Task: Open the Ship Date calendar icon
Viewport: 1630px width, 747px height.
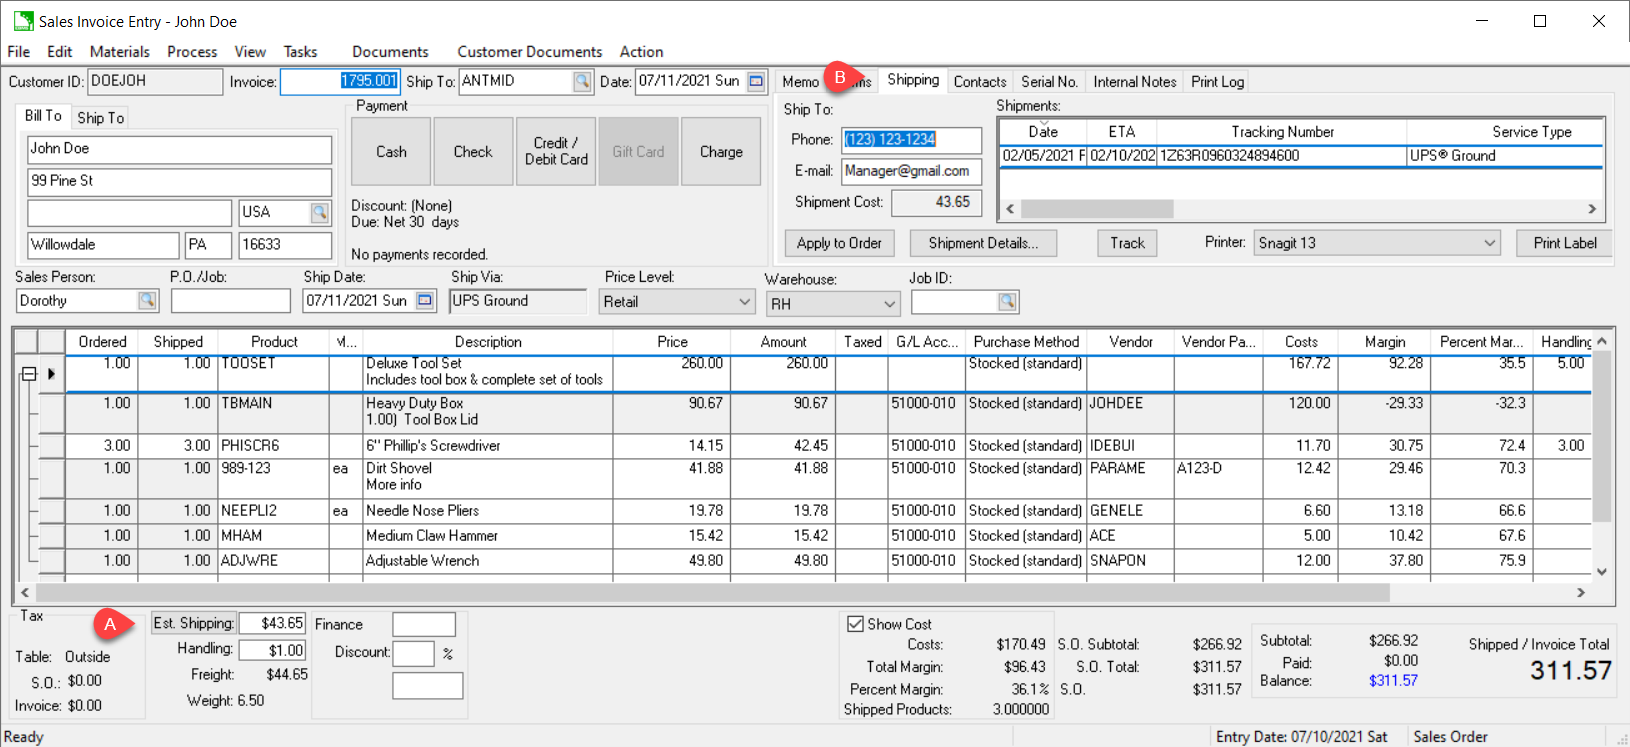Action: coord(425,301)
